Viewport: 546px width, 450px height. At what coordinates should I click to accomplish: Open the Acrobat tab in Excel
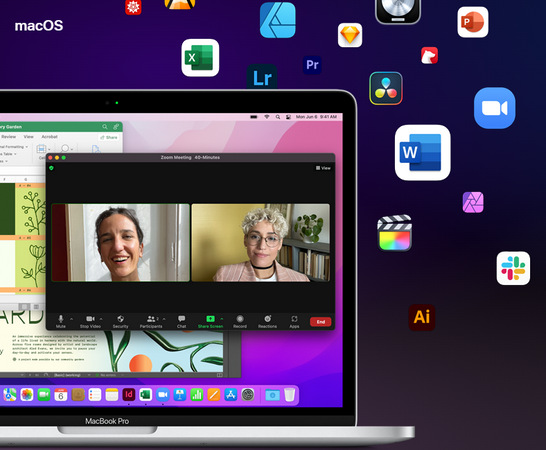pos(49,137)
